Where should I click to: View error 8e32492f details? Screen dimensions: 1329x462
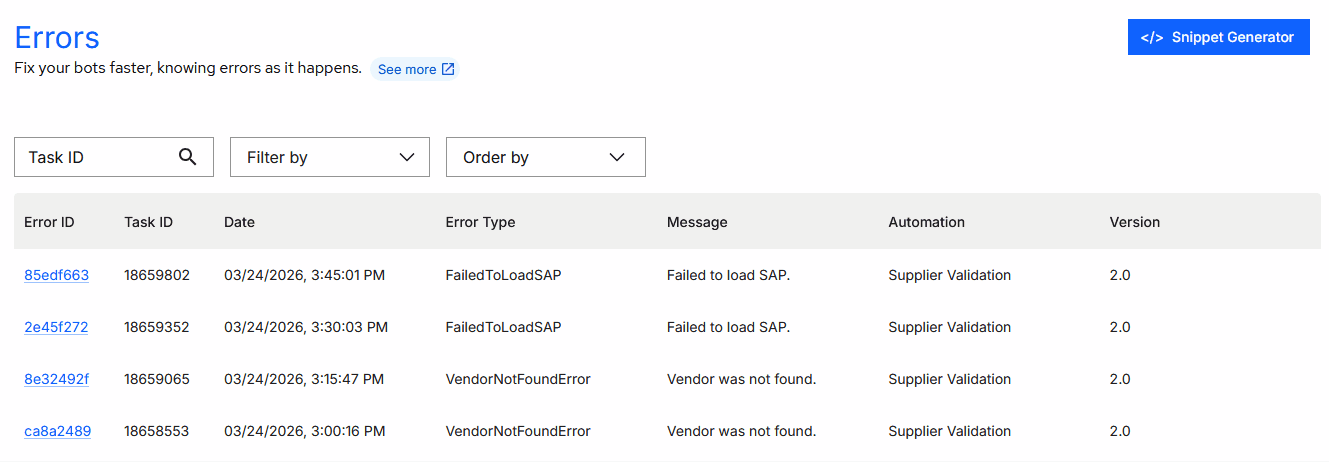[56, 379]
